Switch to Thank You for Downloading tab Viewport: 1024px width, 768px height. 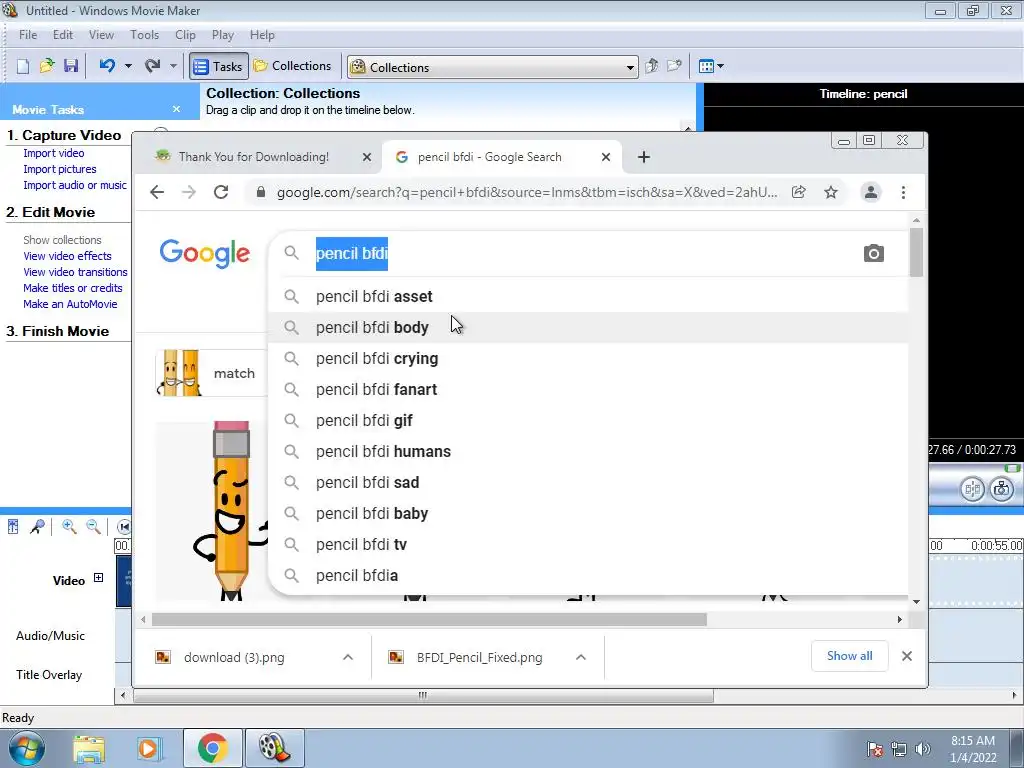[x=253, y=157]
